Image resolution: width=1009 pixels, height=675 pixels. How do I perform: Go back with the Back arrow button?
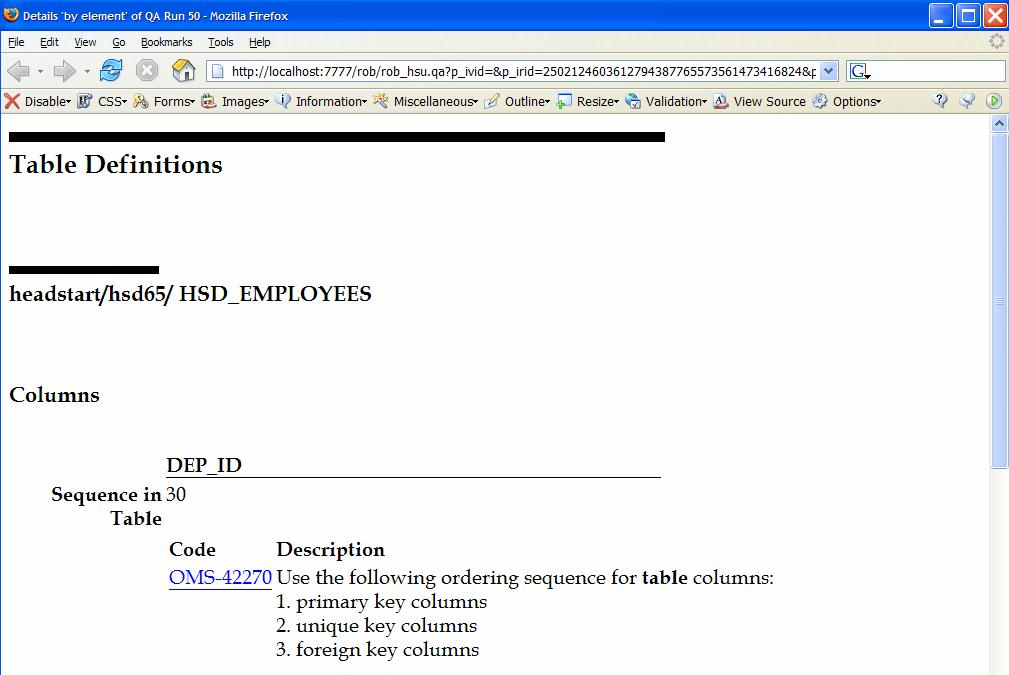[18, 71]
